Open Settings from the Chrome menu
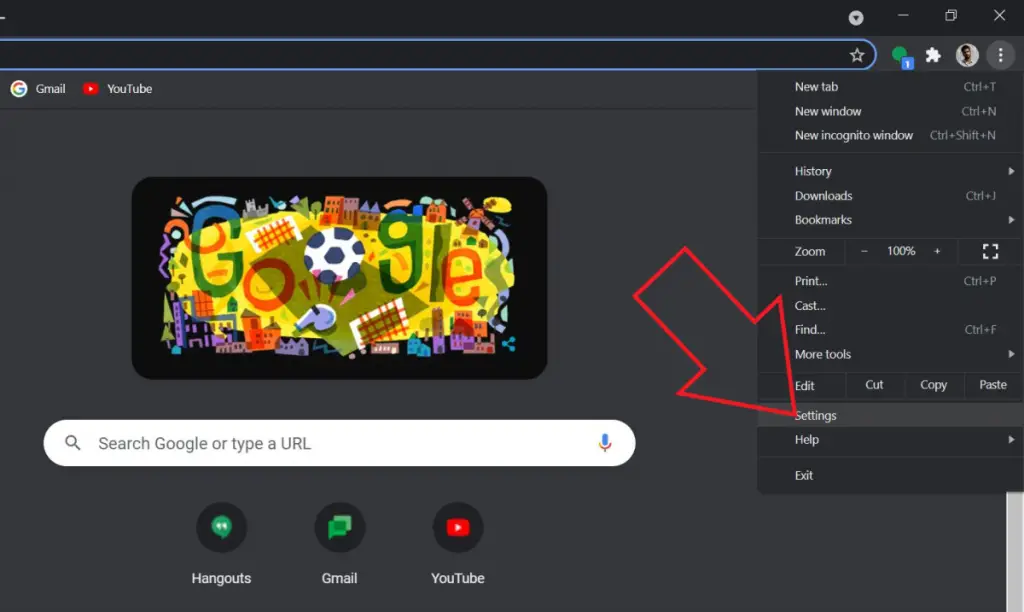The width and height of the screenshot is (1024, 612). 890,415
